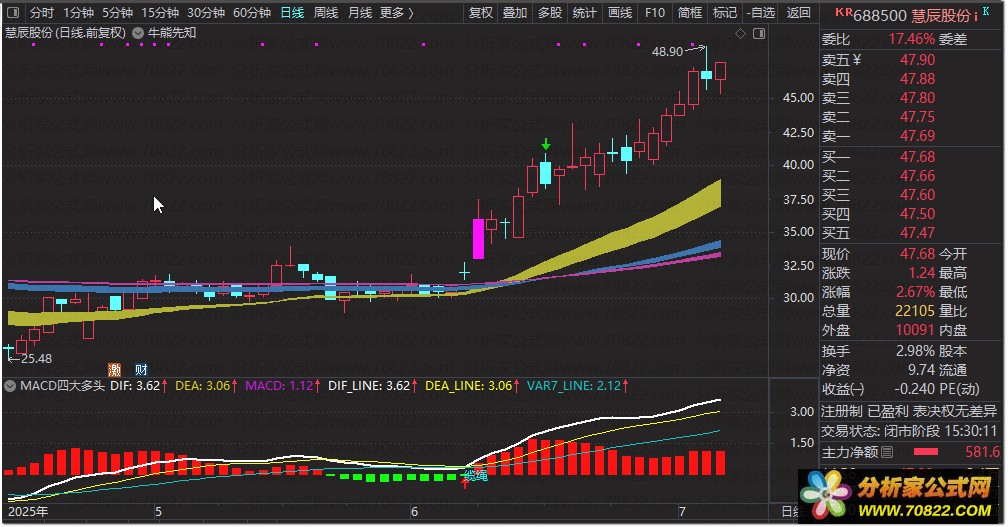Viewport: 1008px width, 527px height.
Task: Click the 交易状态 闭市阶段 status line
Action: (x=909, y=431)
